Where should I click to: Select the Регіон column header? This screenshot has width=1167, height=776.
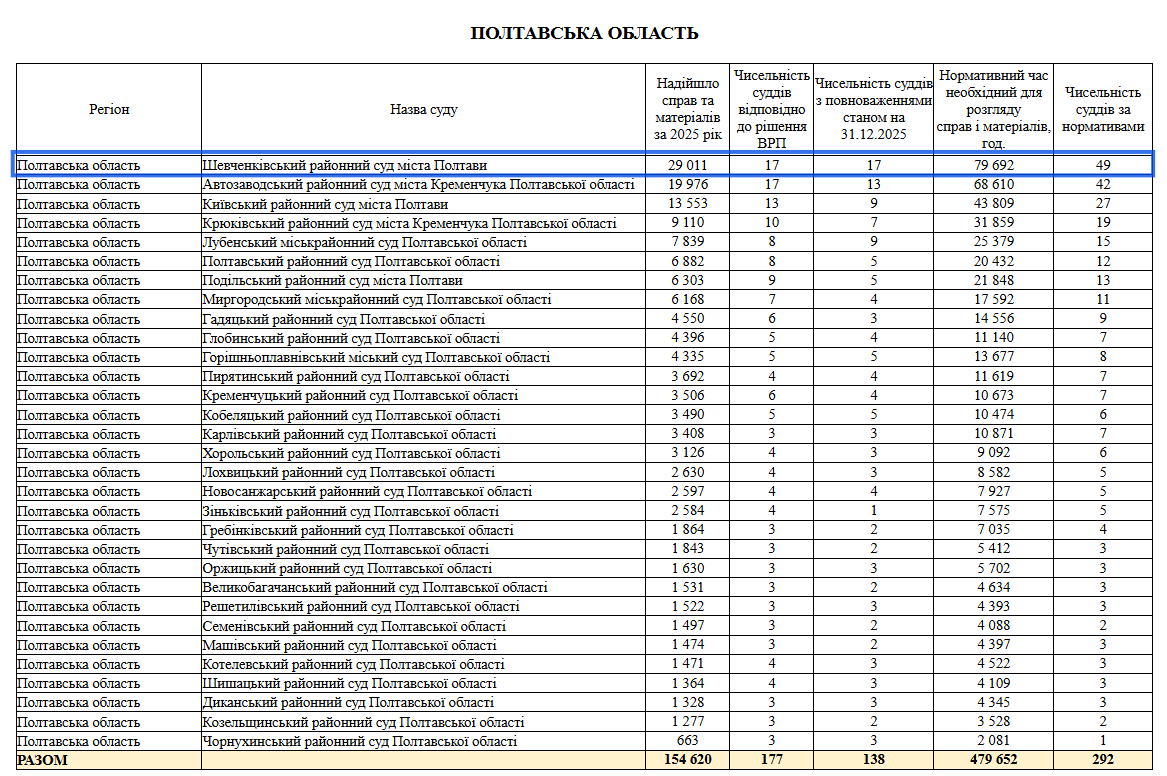[108, 109]
